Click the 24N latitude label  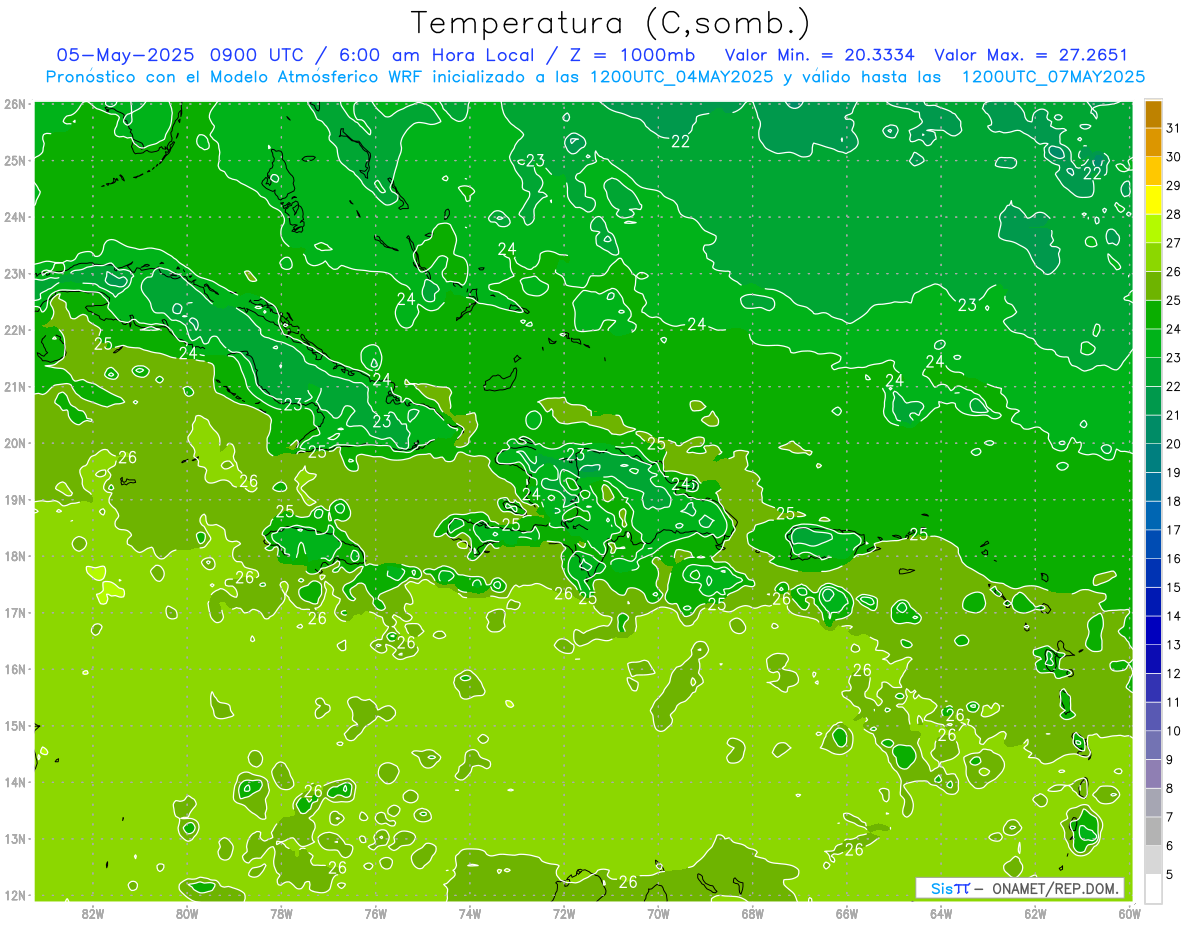click(x=15, y=217)
